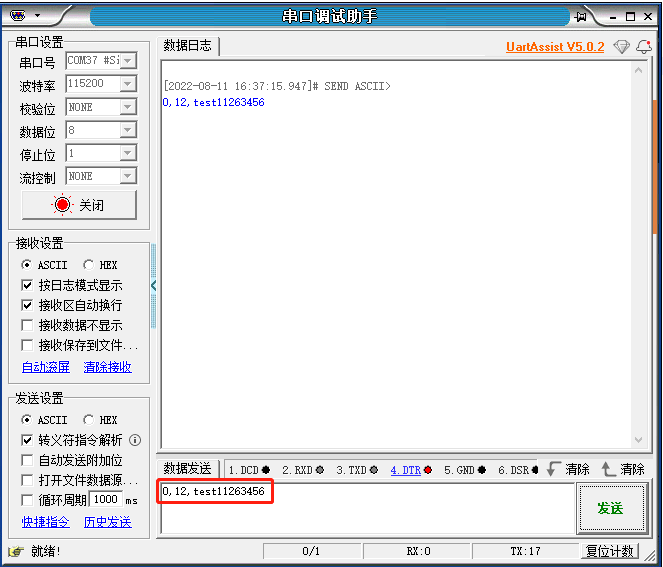
Task: Click the 0/1 status bar field
Action: pyautogui.click(x=312, y=551)
